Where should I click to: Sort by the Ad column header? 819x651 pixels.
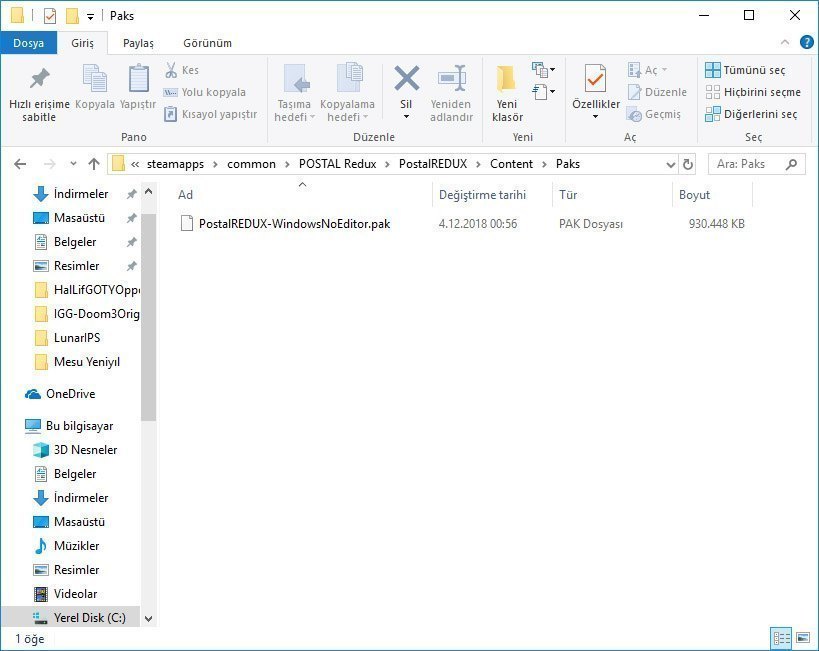(302, 195)
